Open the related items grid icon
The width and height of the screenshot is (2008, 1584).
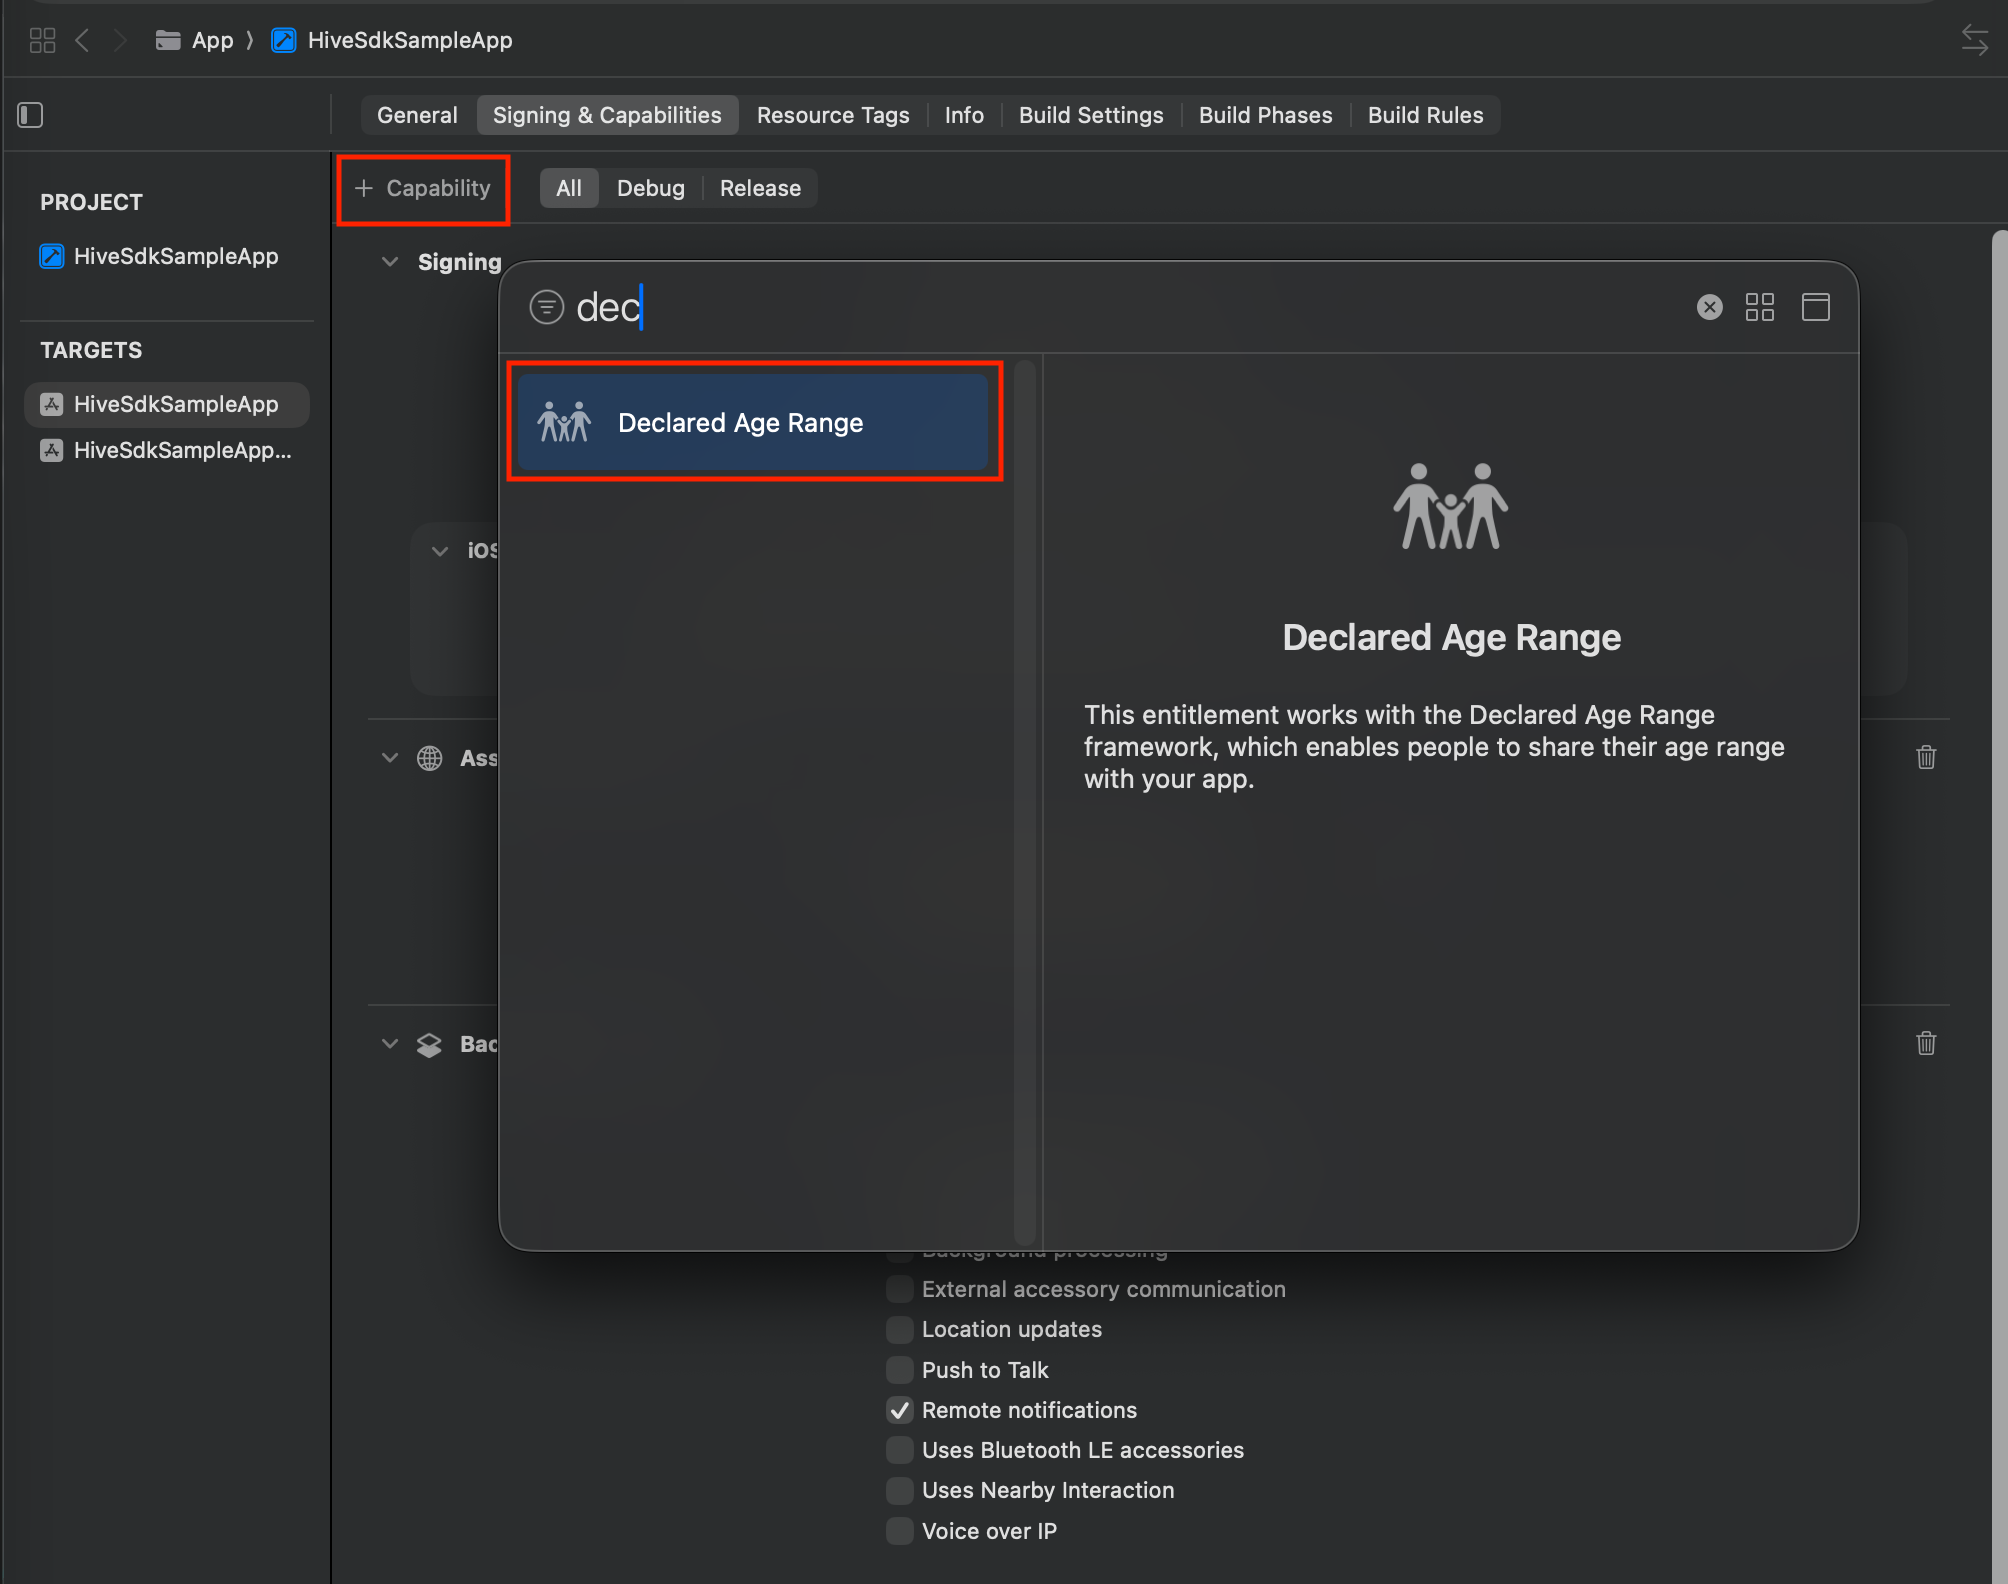pyautogui.click(x=42, y=40)
